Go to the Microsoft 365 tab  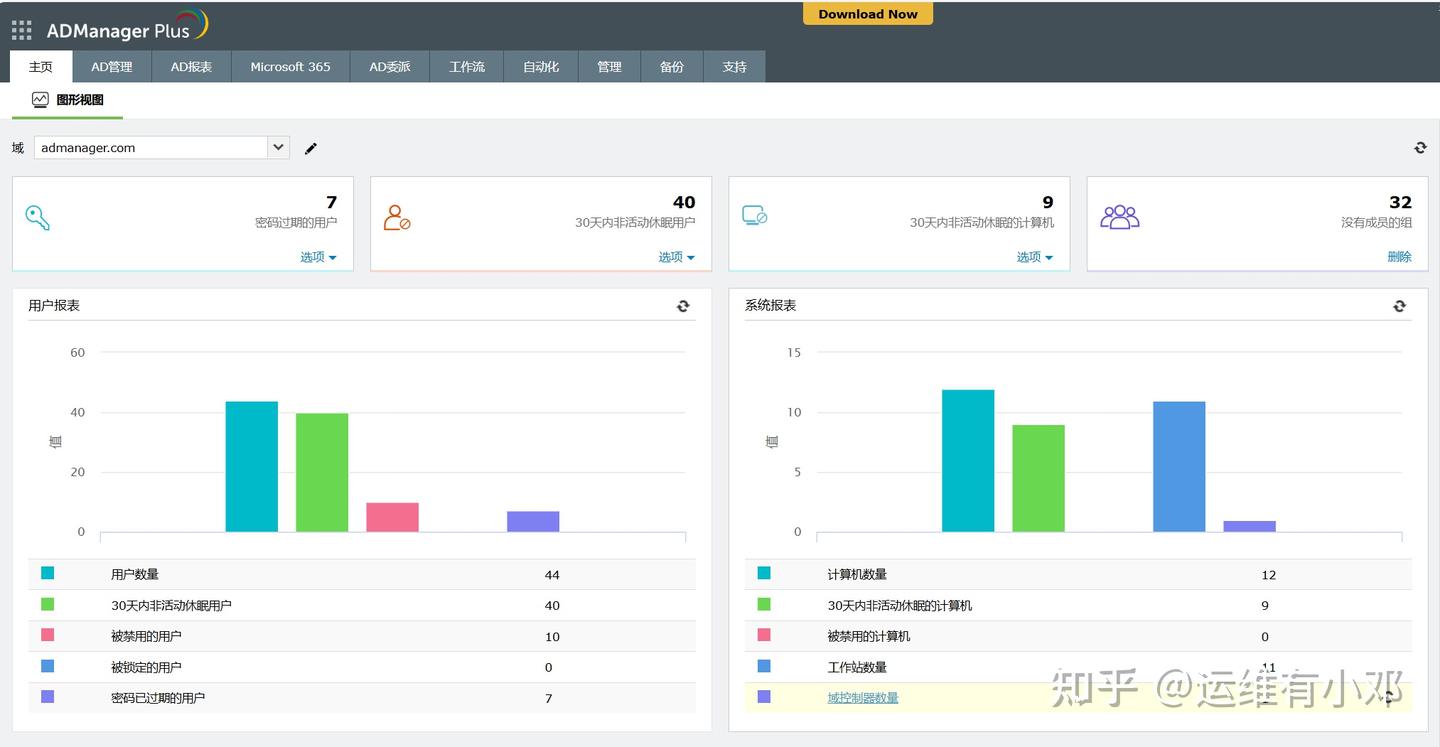point(290,67)
